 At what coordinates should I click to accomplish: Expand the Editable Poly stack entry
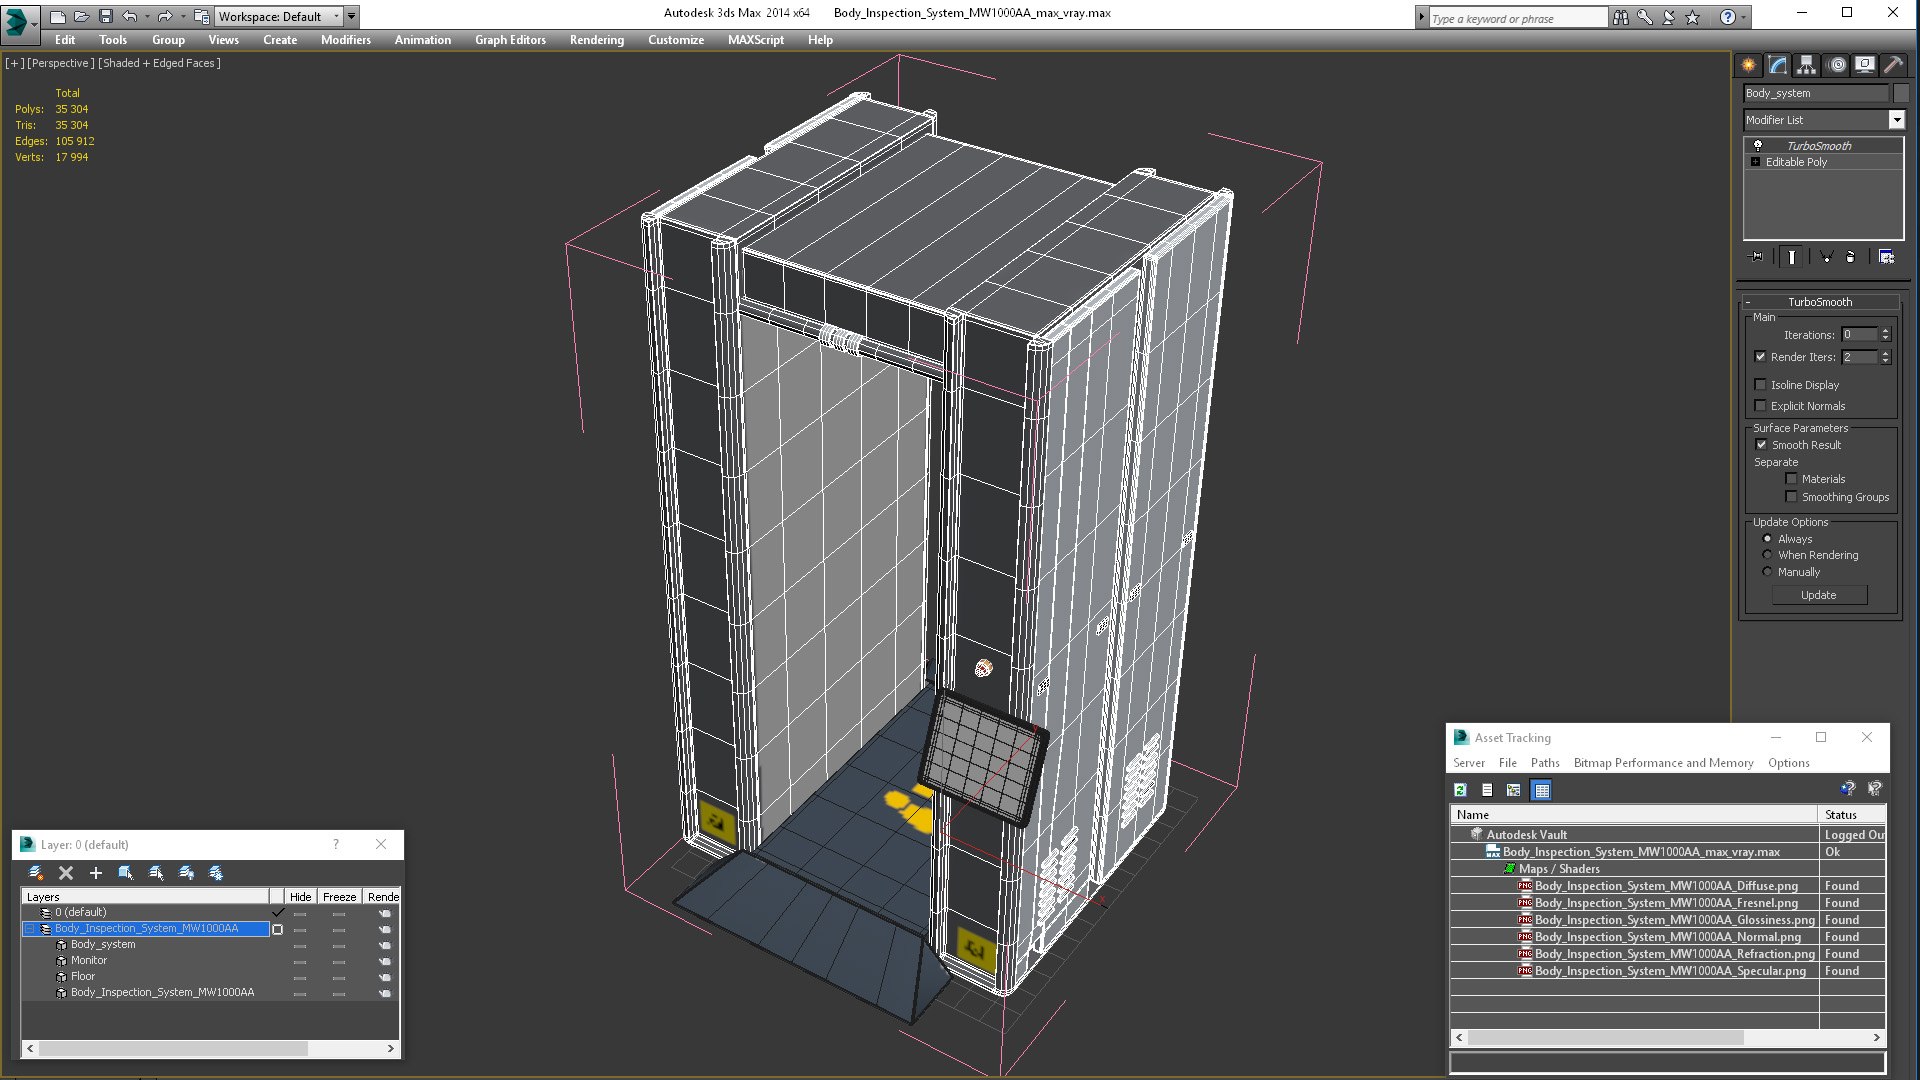click(x=1755, y=162)
